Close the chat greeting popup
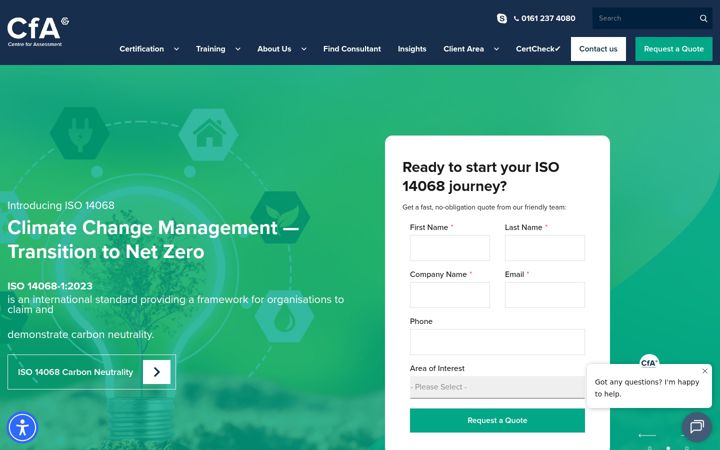 click(705, 371)
